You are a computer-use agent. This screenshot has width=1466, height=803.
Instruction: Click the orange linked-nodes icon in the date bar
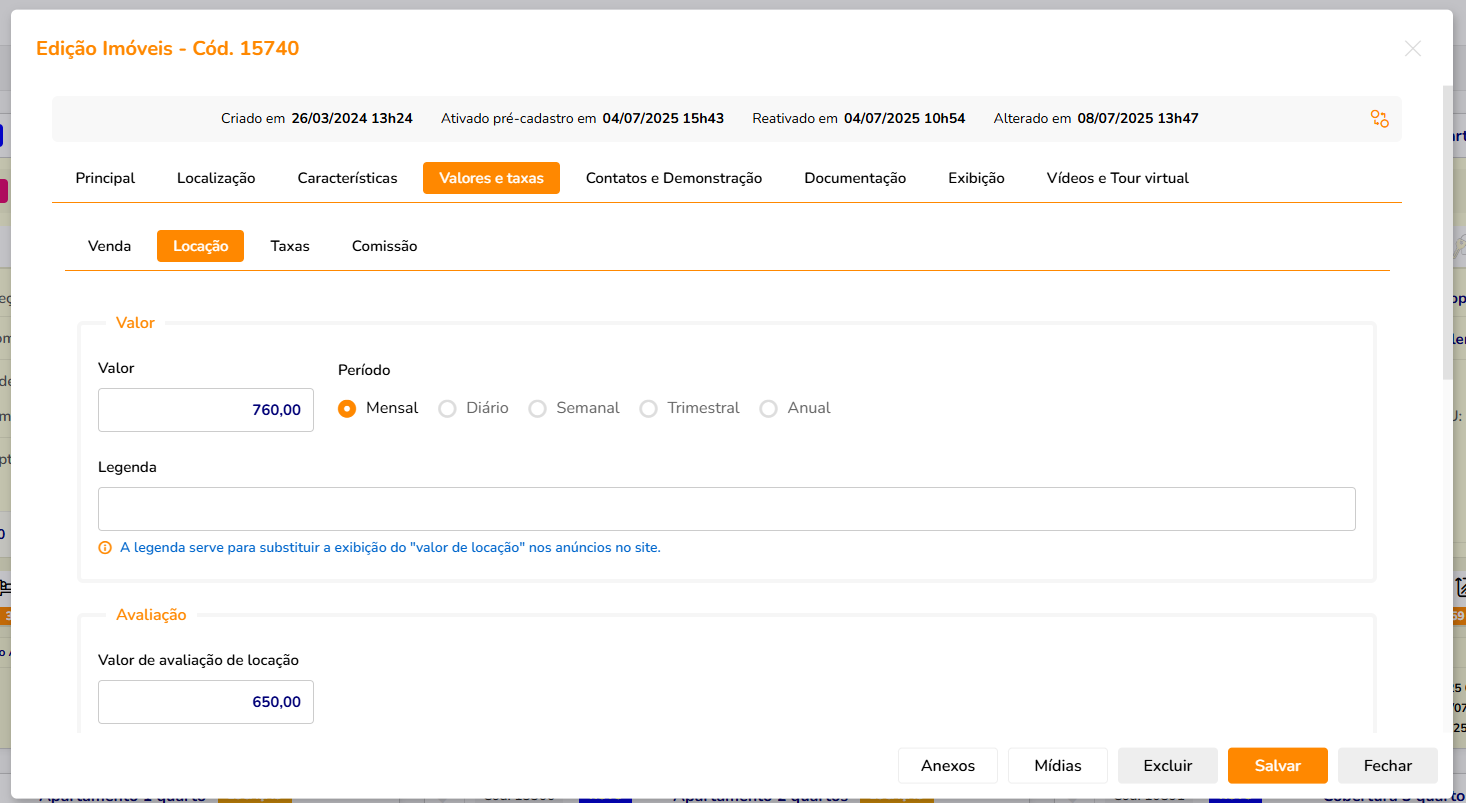point(1379,119)
